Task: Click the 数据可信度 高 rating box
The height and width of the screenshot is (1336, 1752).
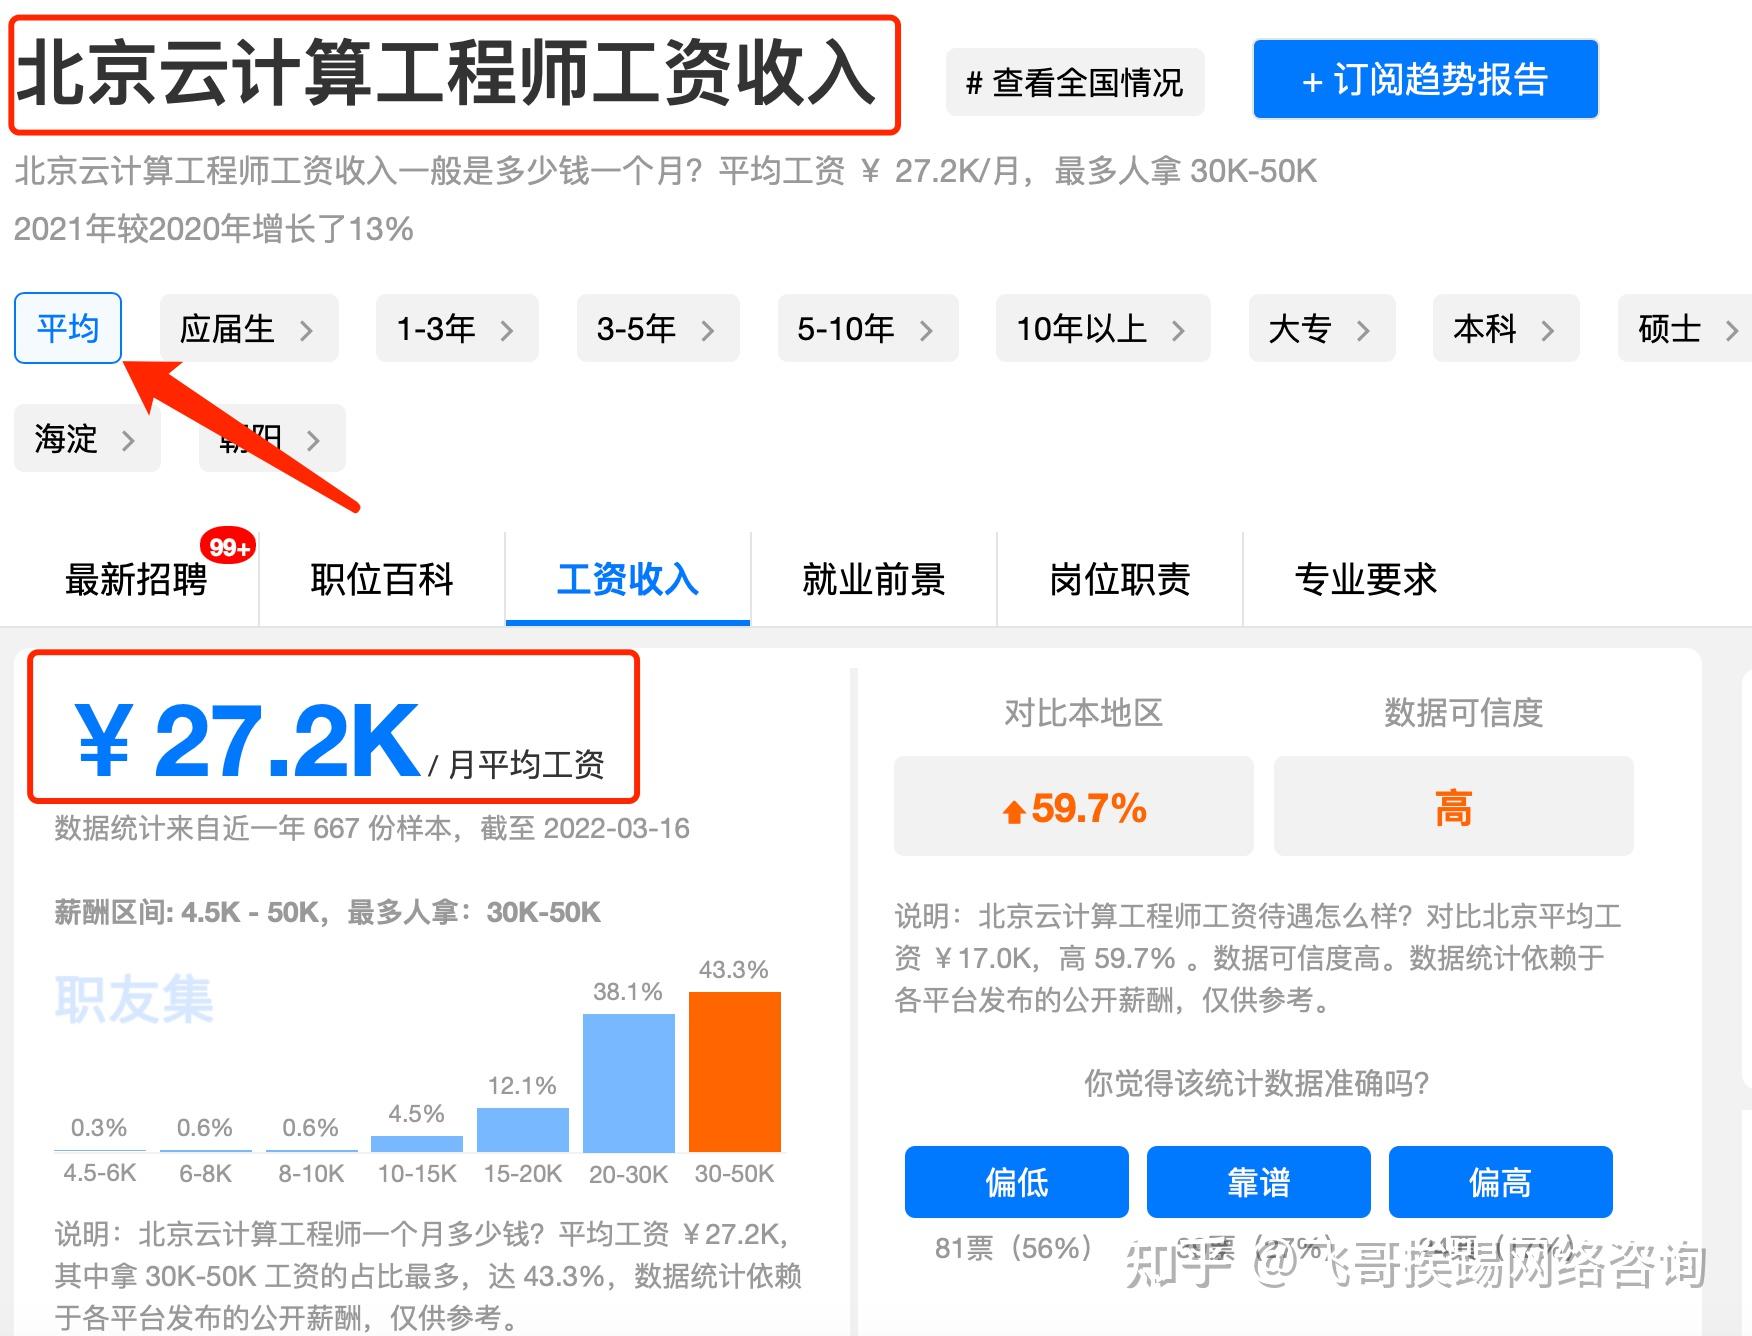Action: pyautogui.click(x=1453, y=807)
